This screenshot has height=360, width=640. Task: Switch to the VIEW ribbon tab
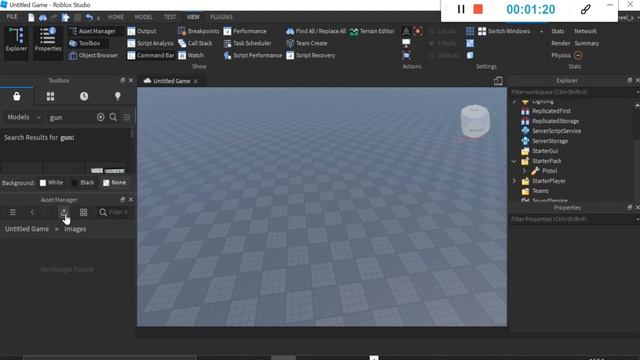193,17
